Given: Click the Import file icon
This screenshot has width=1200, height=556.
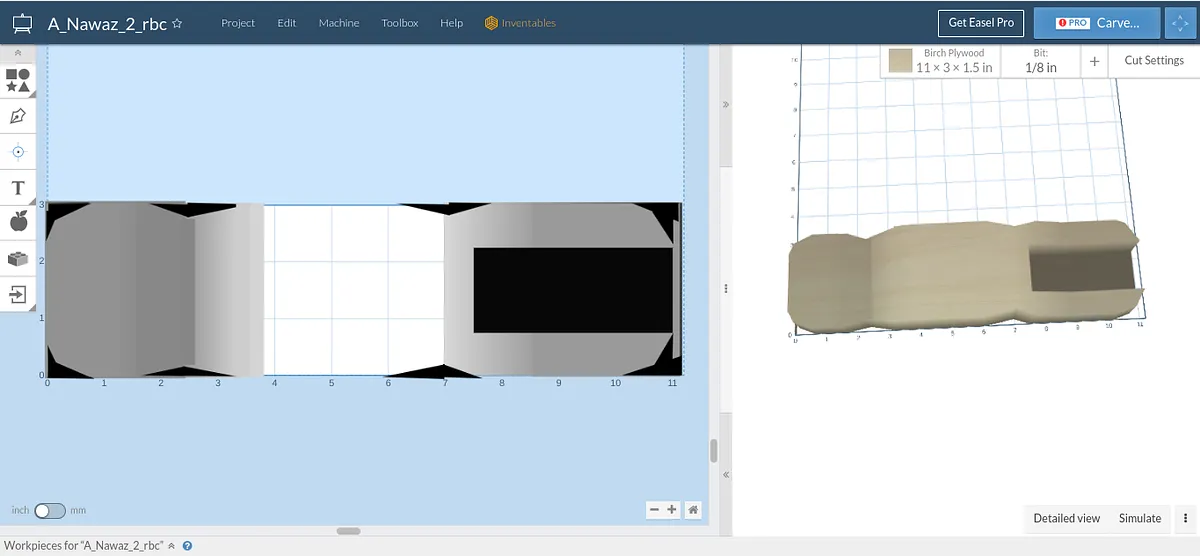Looking at the screenshot, I should [x=18, y=294].
